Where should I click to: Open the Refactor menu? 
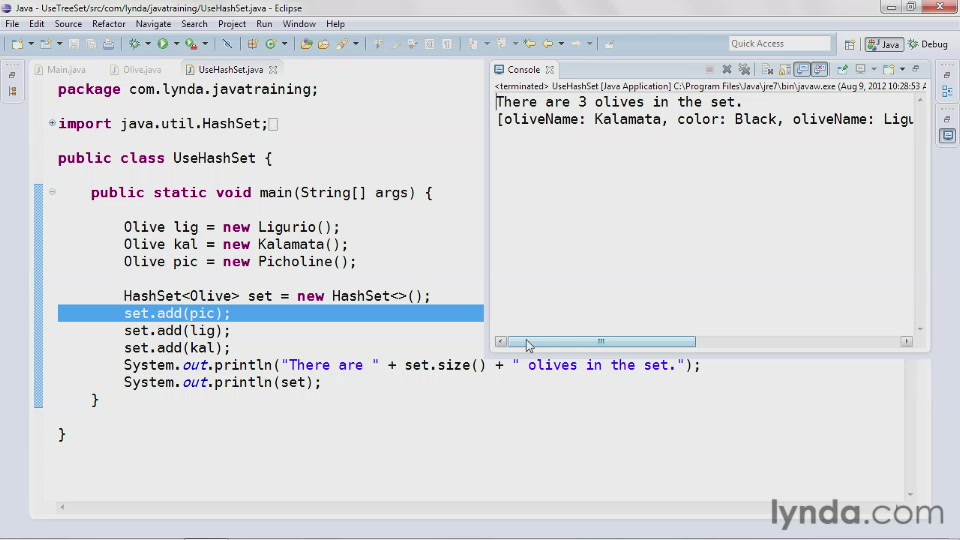click(x=108, y=24)
